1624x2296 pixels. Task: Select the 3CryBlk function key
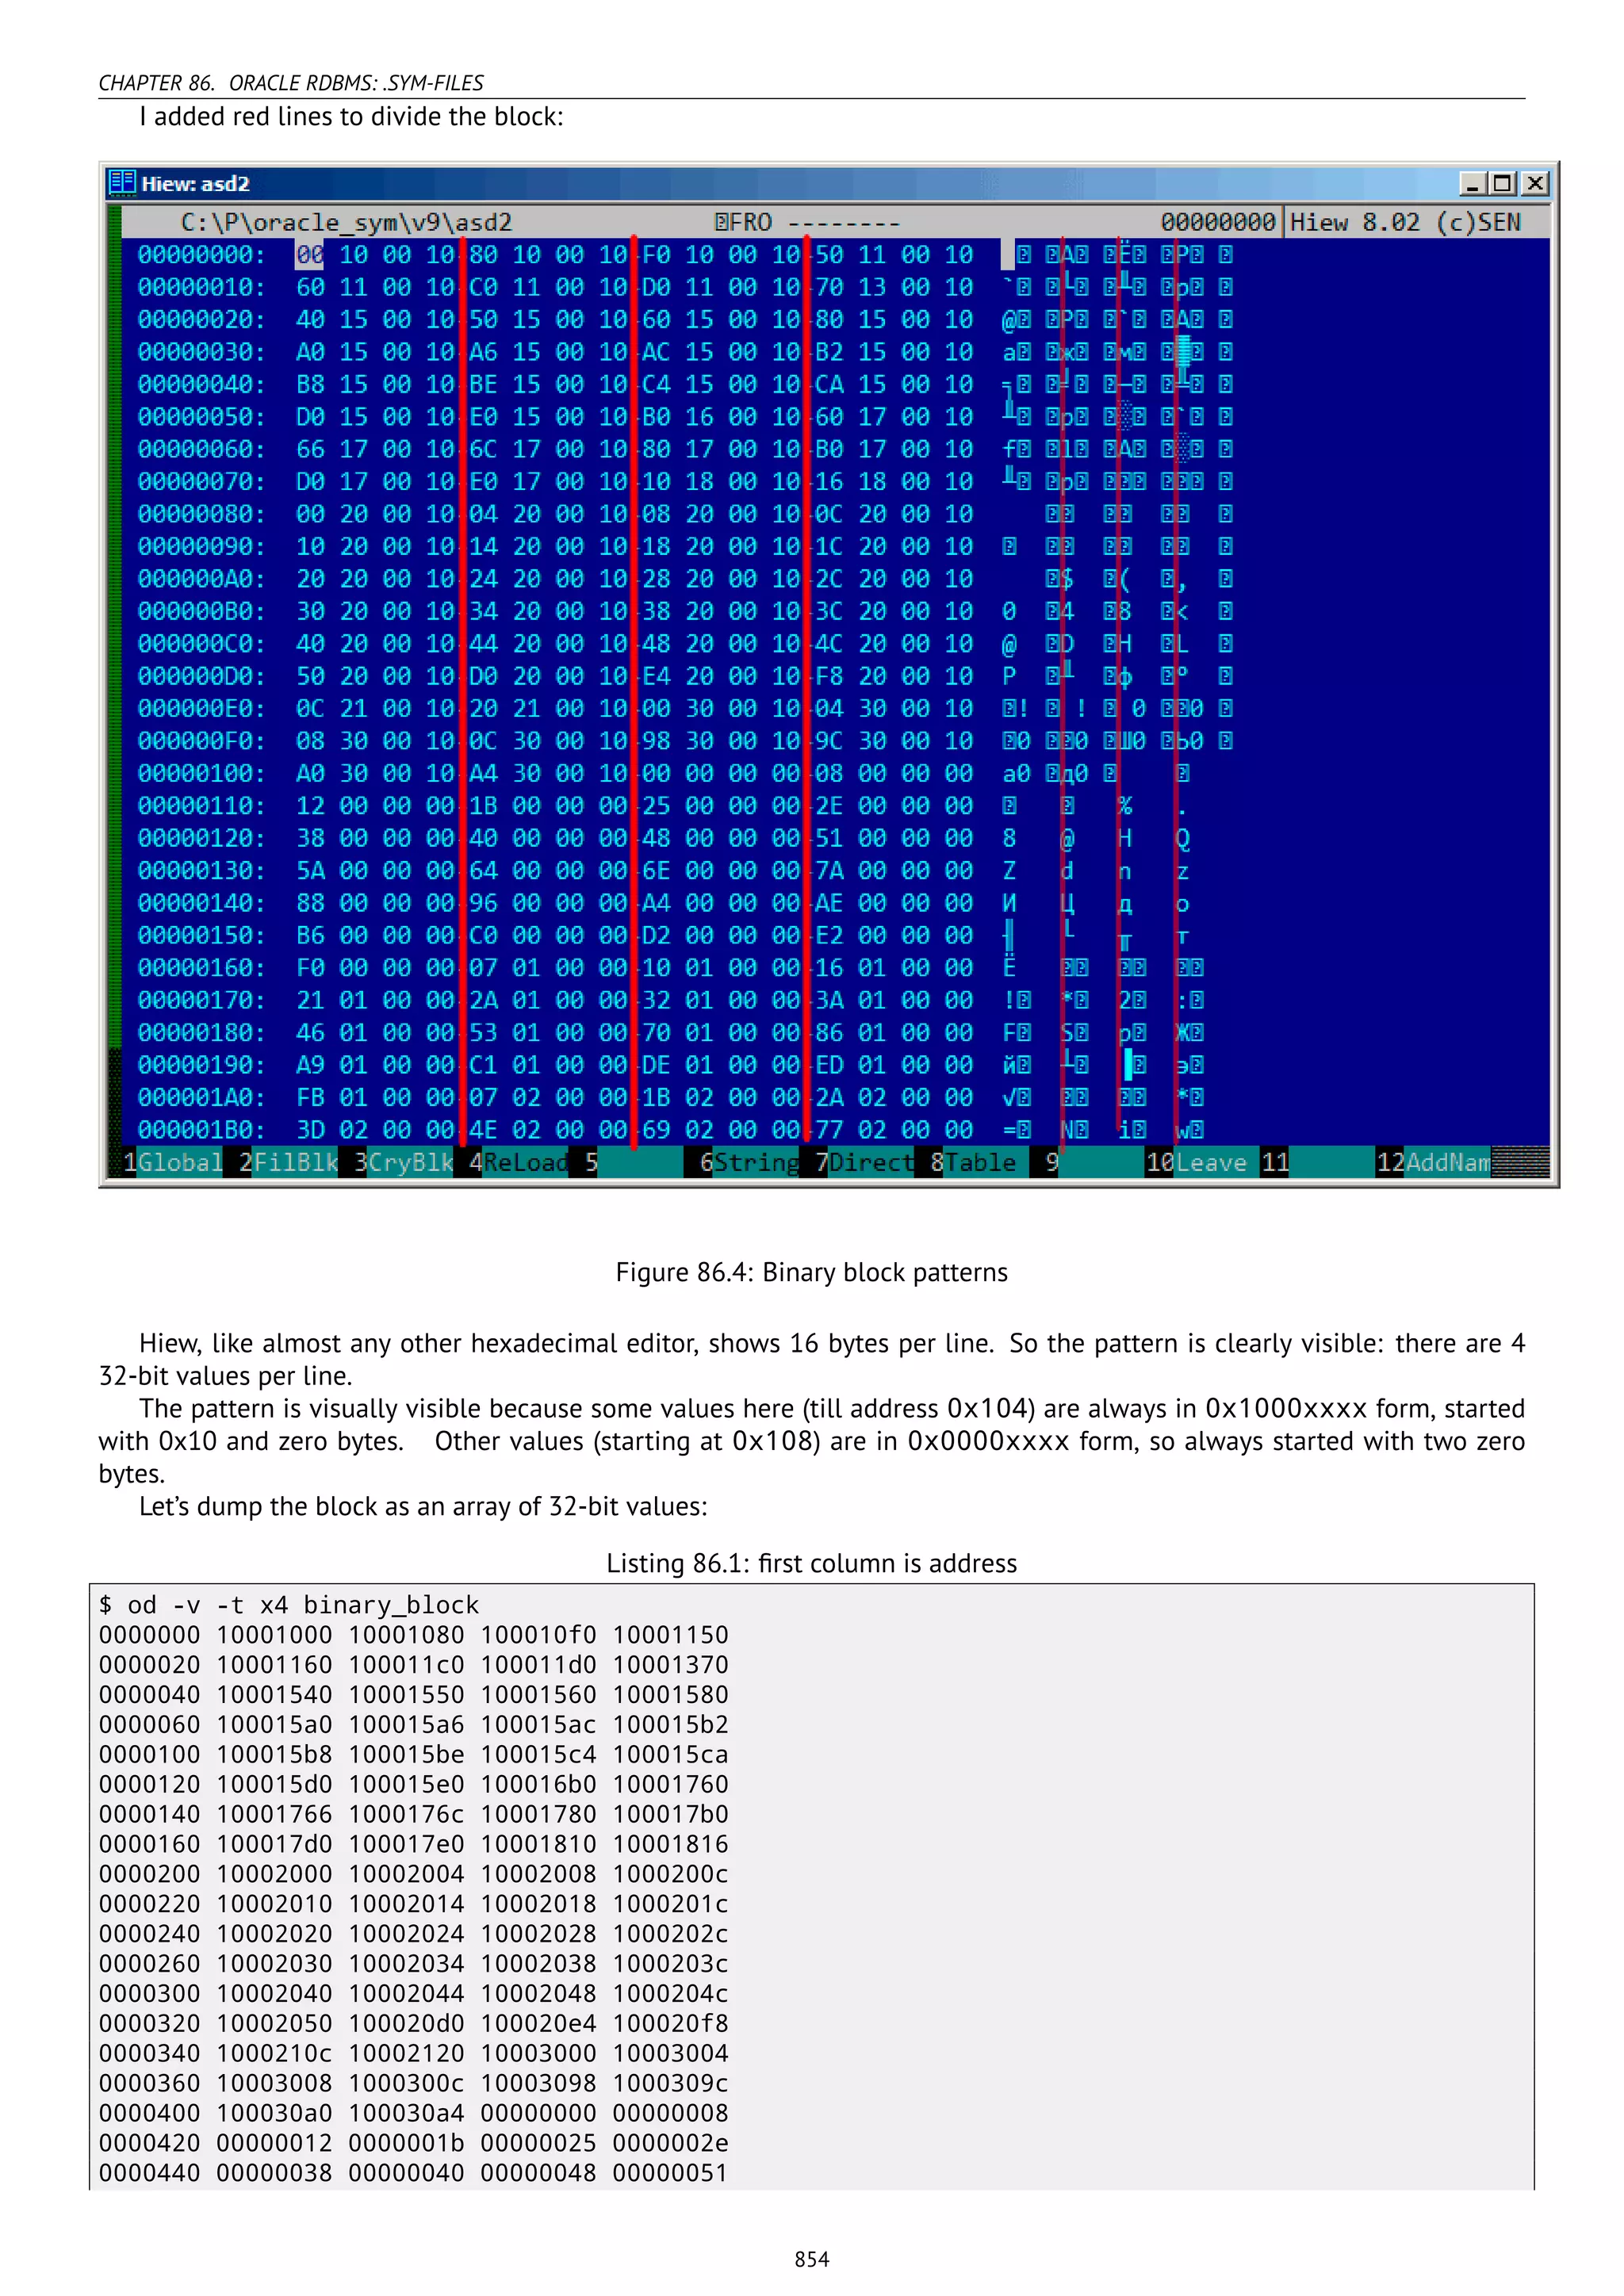tap(403, 1162)
